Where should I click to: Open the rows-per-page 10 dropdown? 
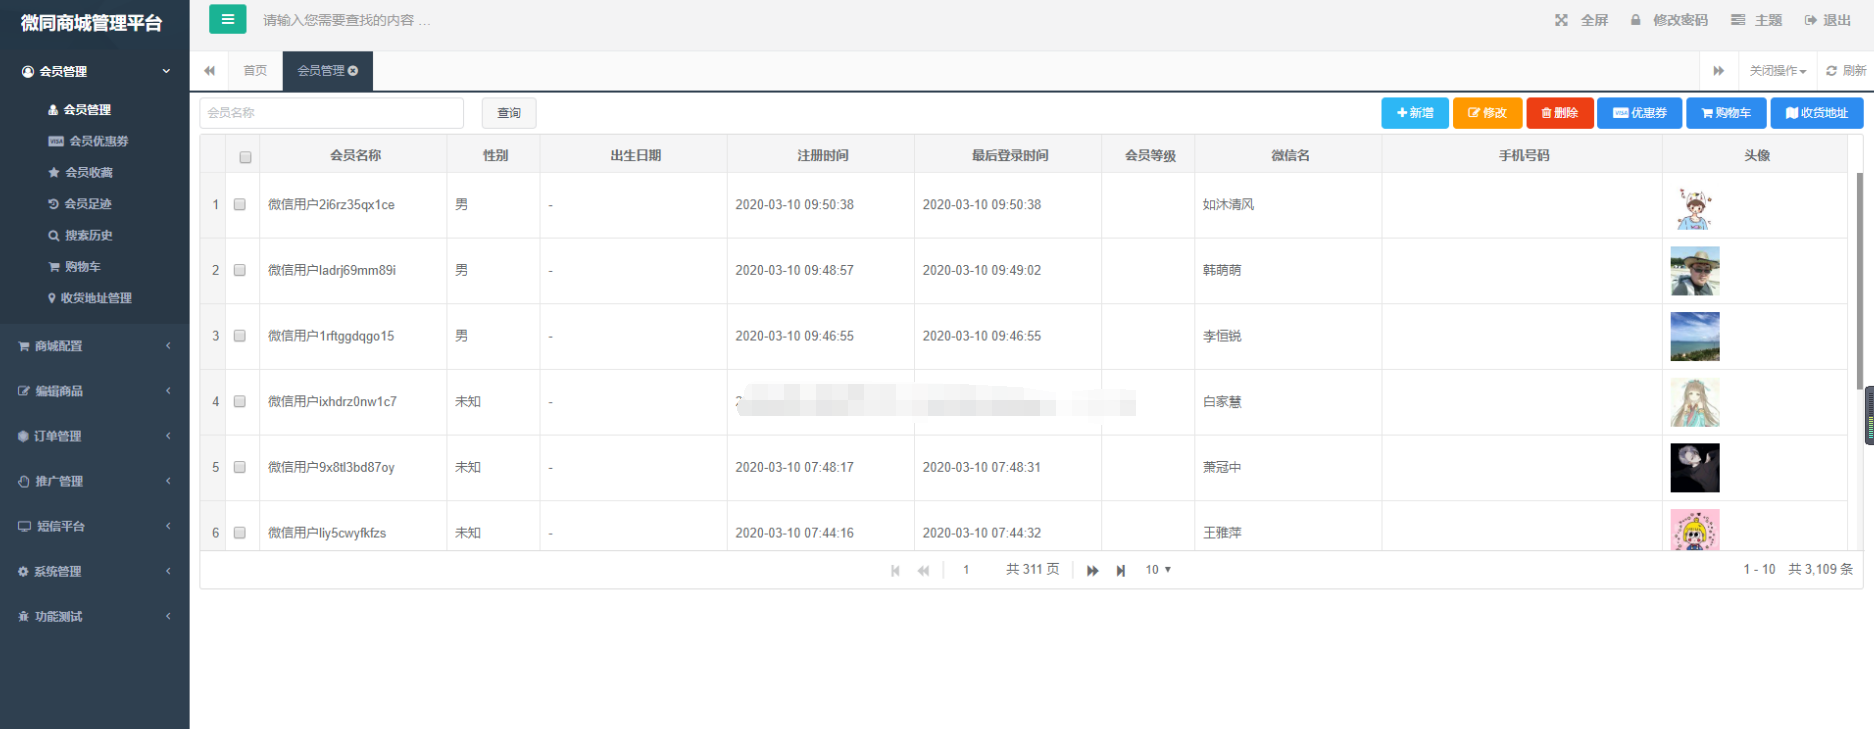1158,570
